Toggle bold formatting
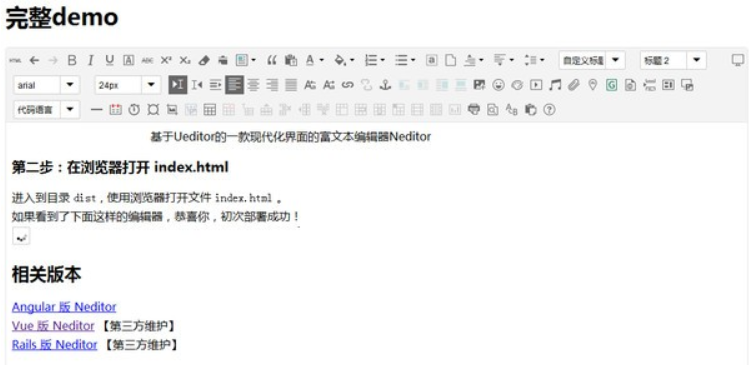The width and height of the screenshot is (749, 365). [72, 60]
